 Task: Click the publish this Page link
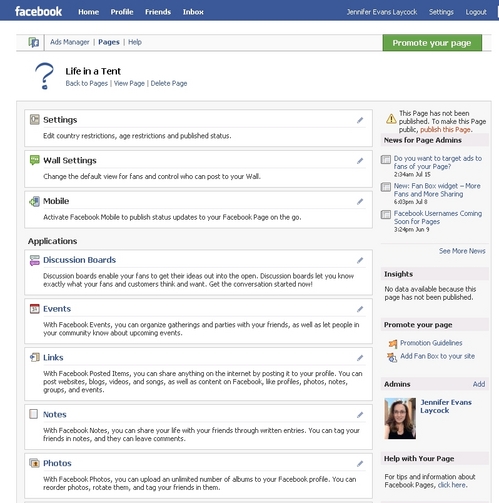(x=445, y=130)
